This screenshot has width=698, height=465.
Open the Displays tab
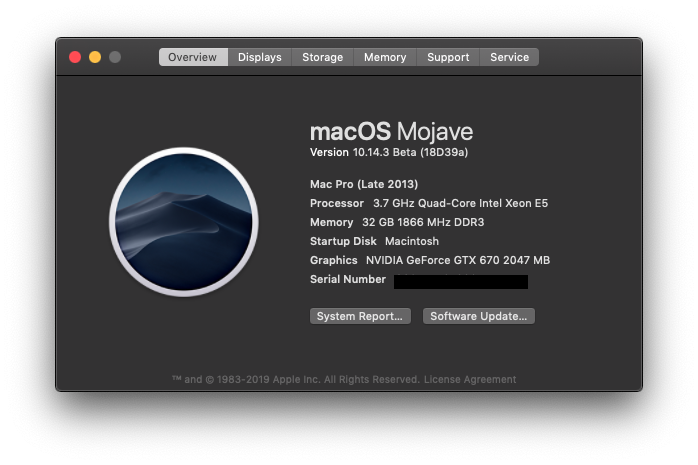[x=260, y=57]
